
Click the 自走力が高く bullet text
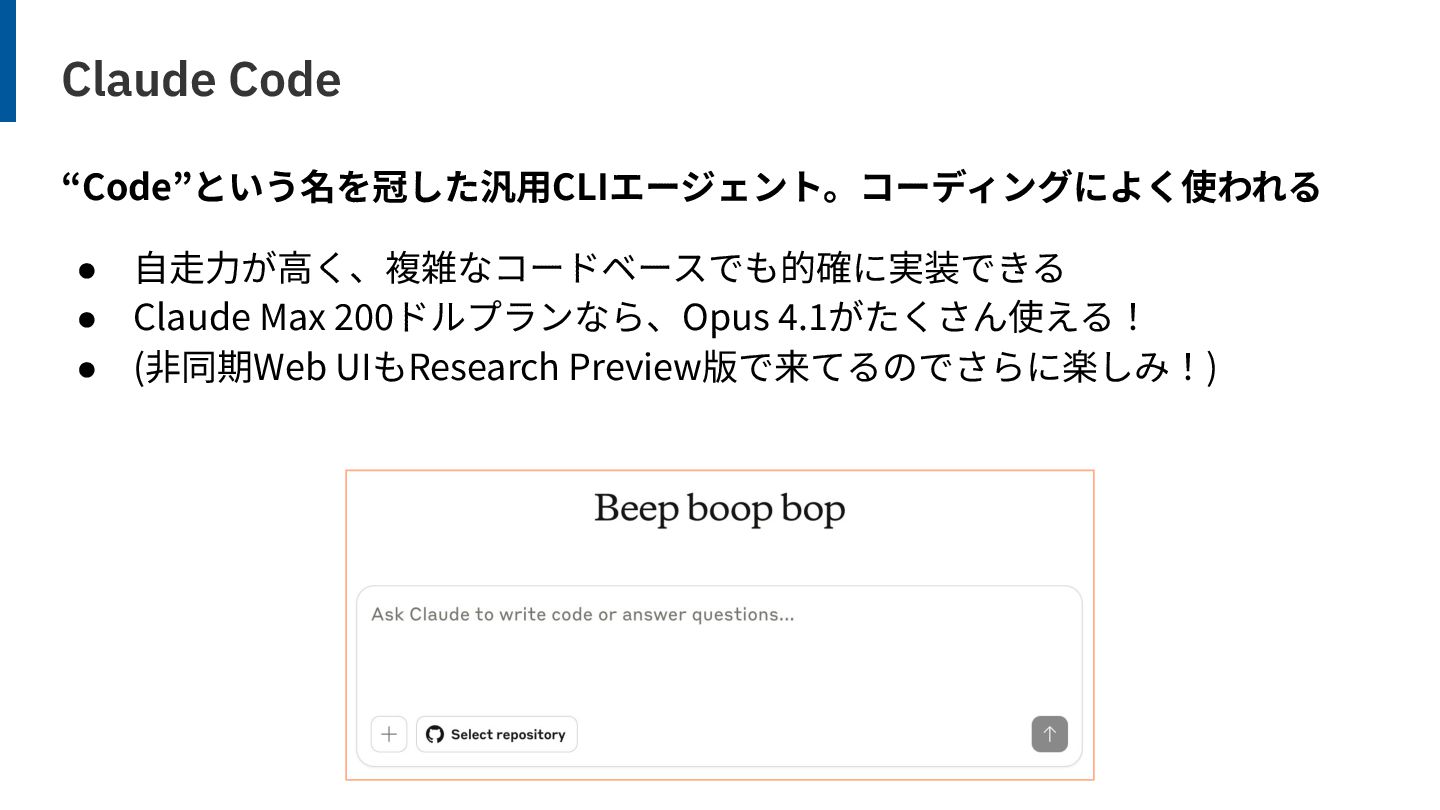click(599, 268)
